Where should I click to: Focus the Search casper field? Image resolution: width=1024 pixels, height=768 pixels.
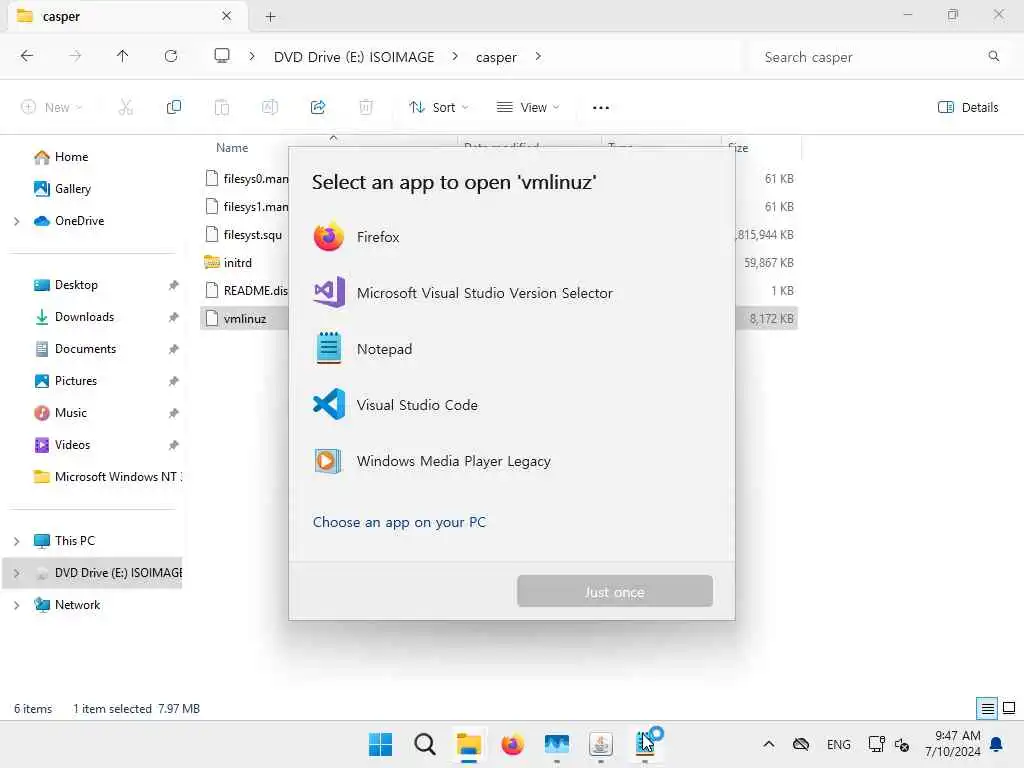tap(881, 57)
